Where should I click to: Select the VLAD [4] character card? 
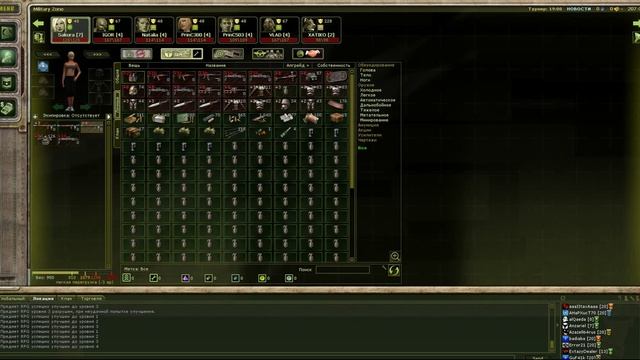click(279, 30)
